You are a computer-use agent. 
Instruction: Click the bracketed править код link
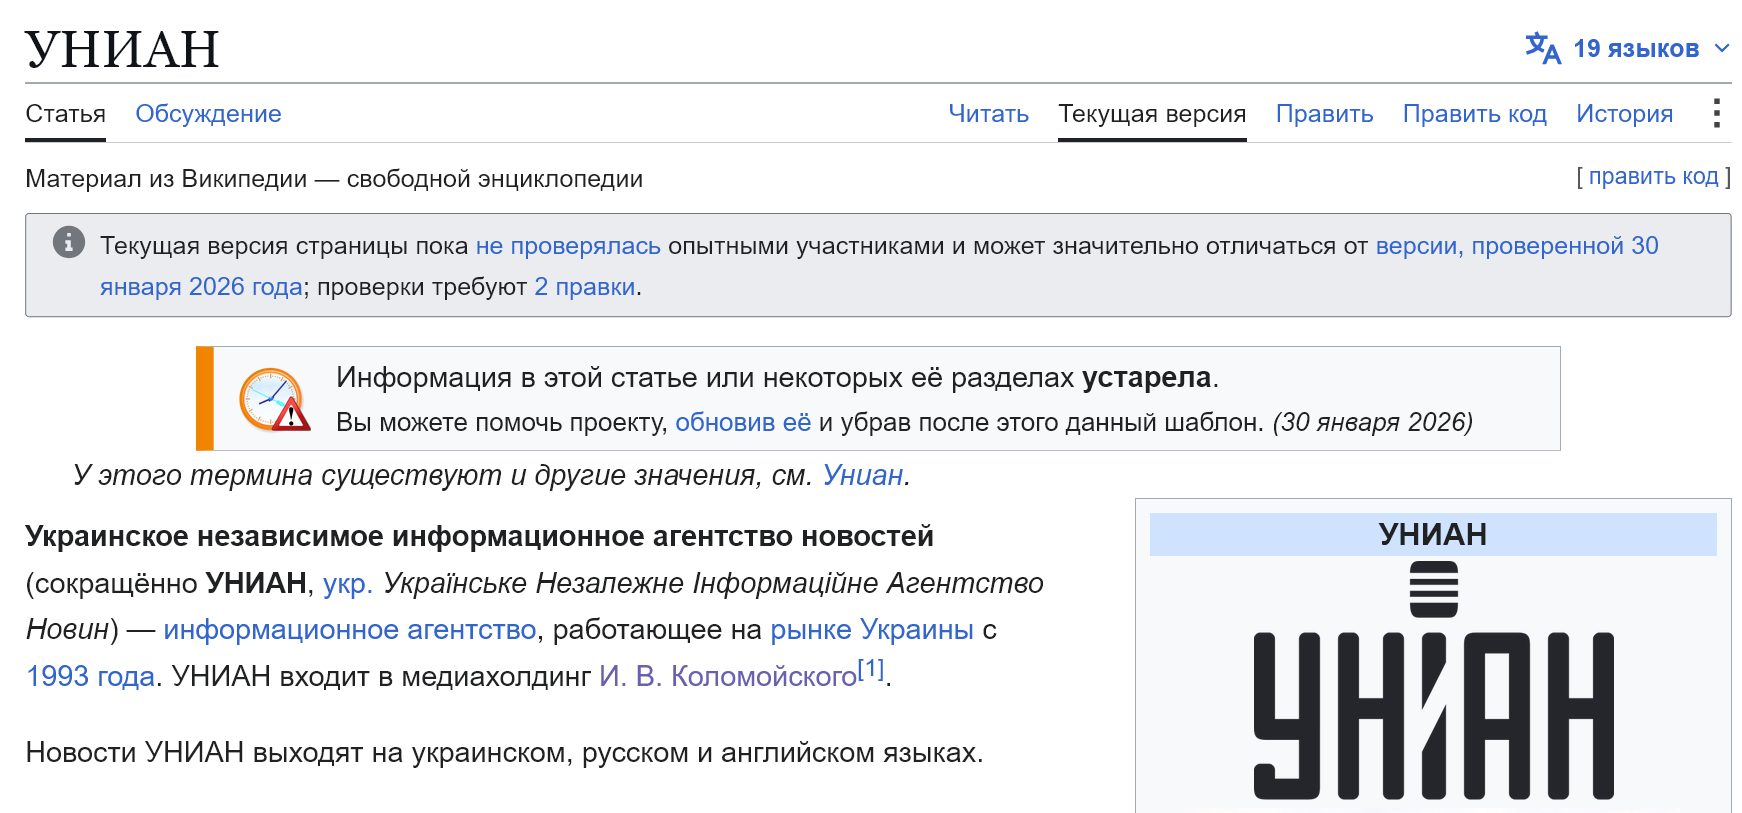1653,176
